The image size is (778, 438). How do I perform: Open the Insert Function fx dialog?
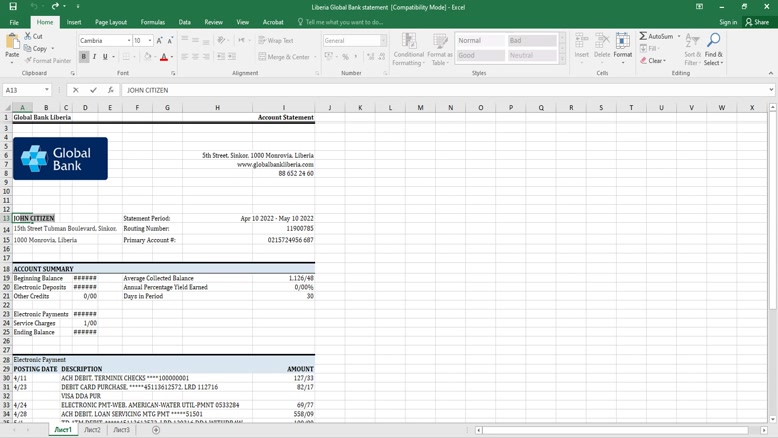(110, 90)
